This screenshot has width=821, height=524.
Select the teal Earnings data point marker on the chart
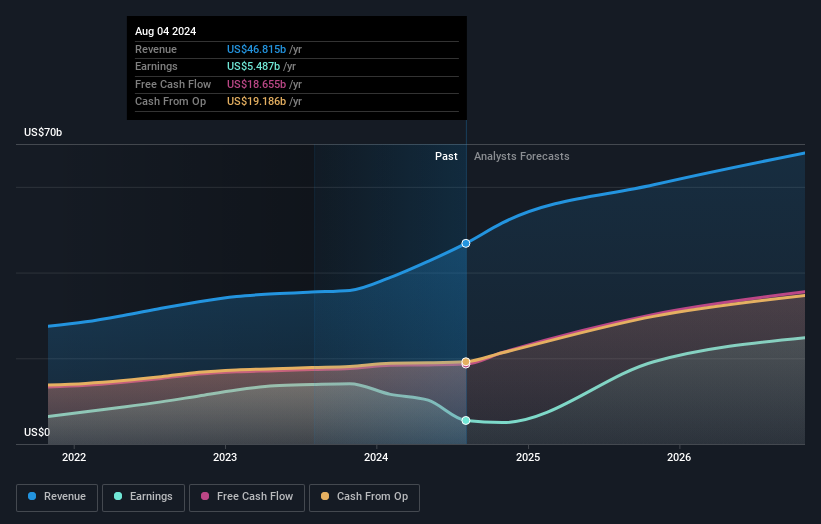coord(466,420)
